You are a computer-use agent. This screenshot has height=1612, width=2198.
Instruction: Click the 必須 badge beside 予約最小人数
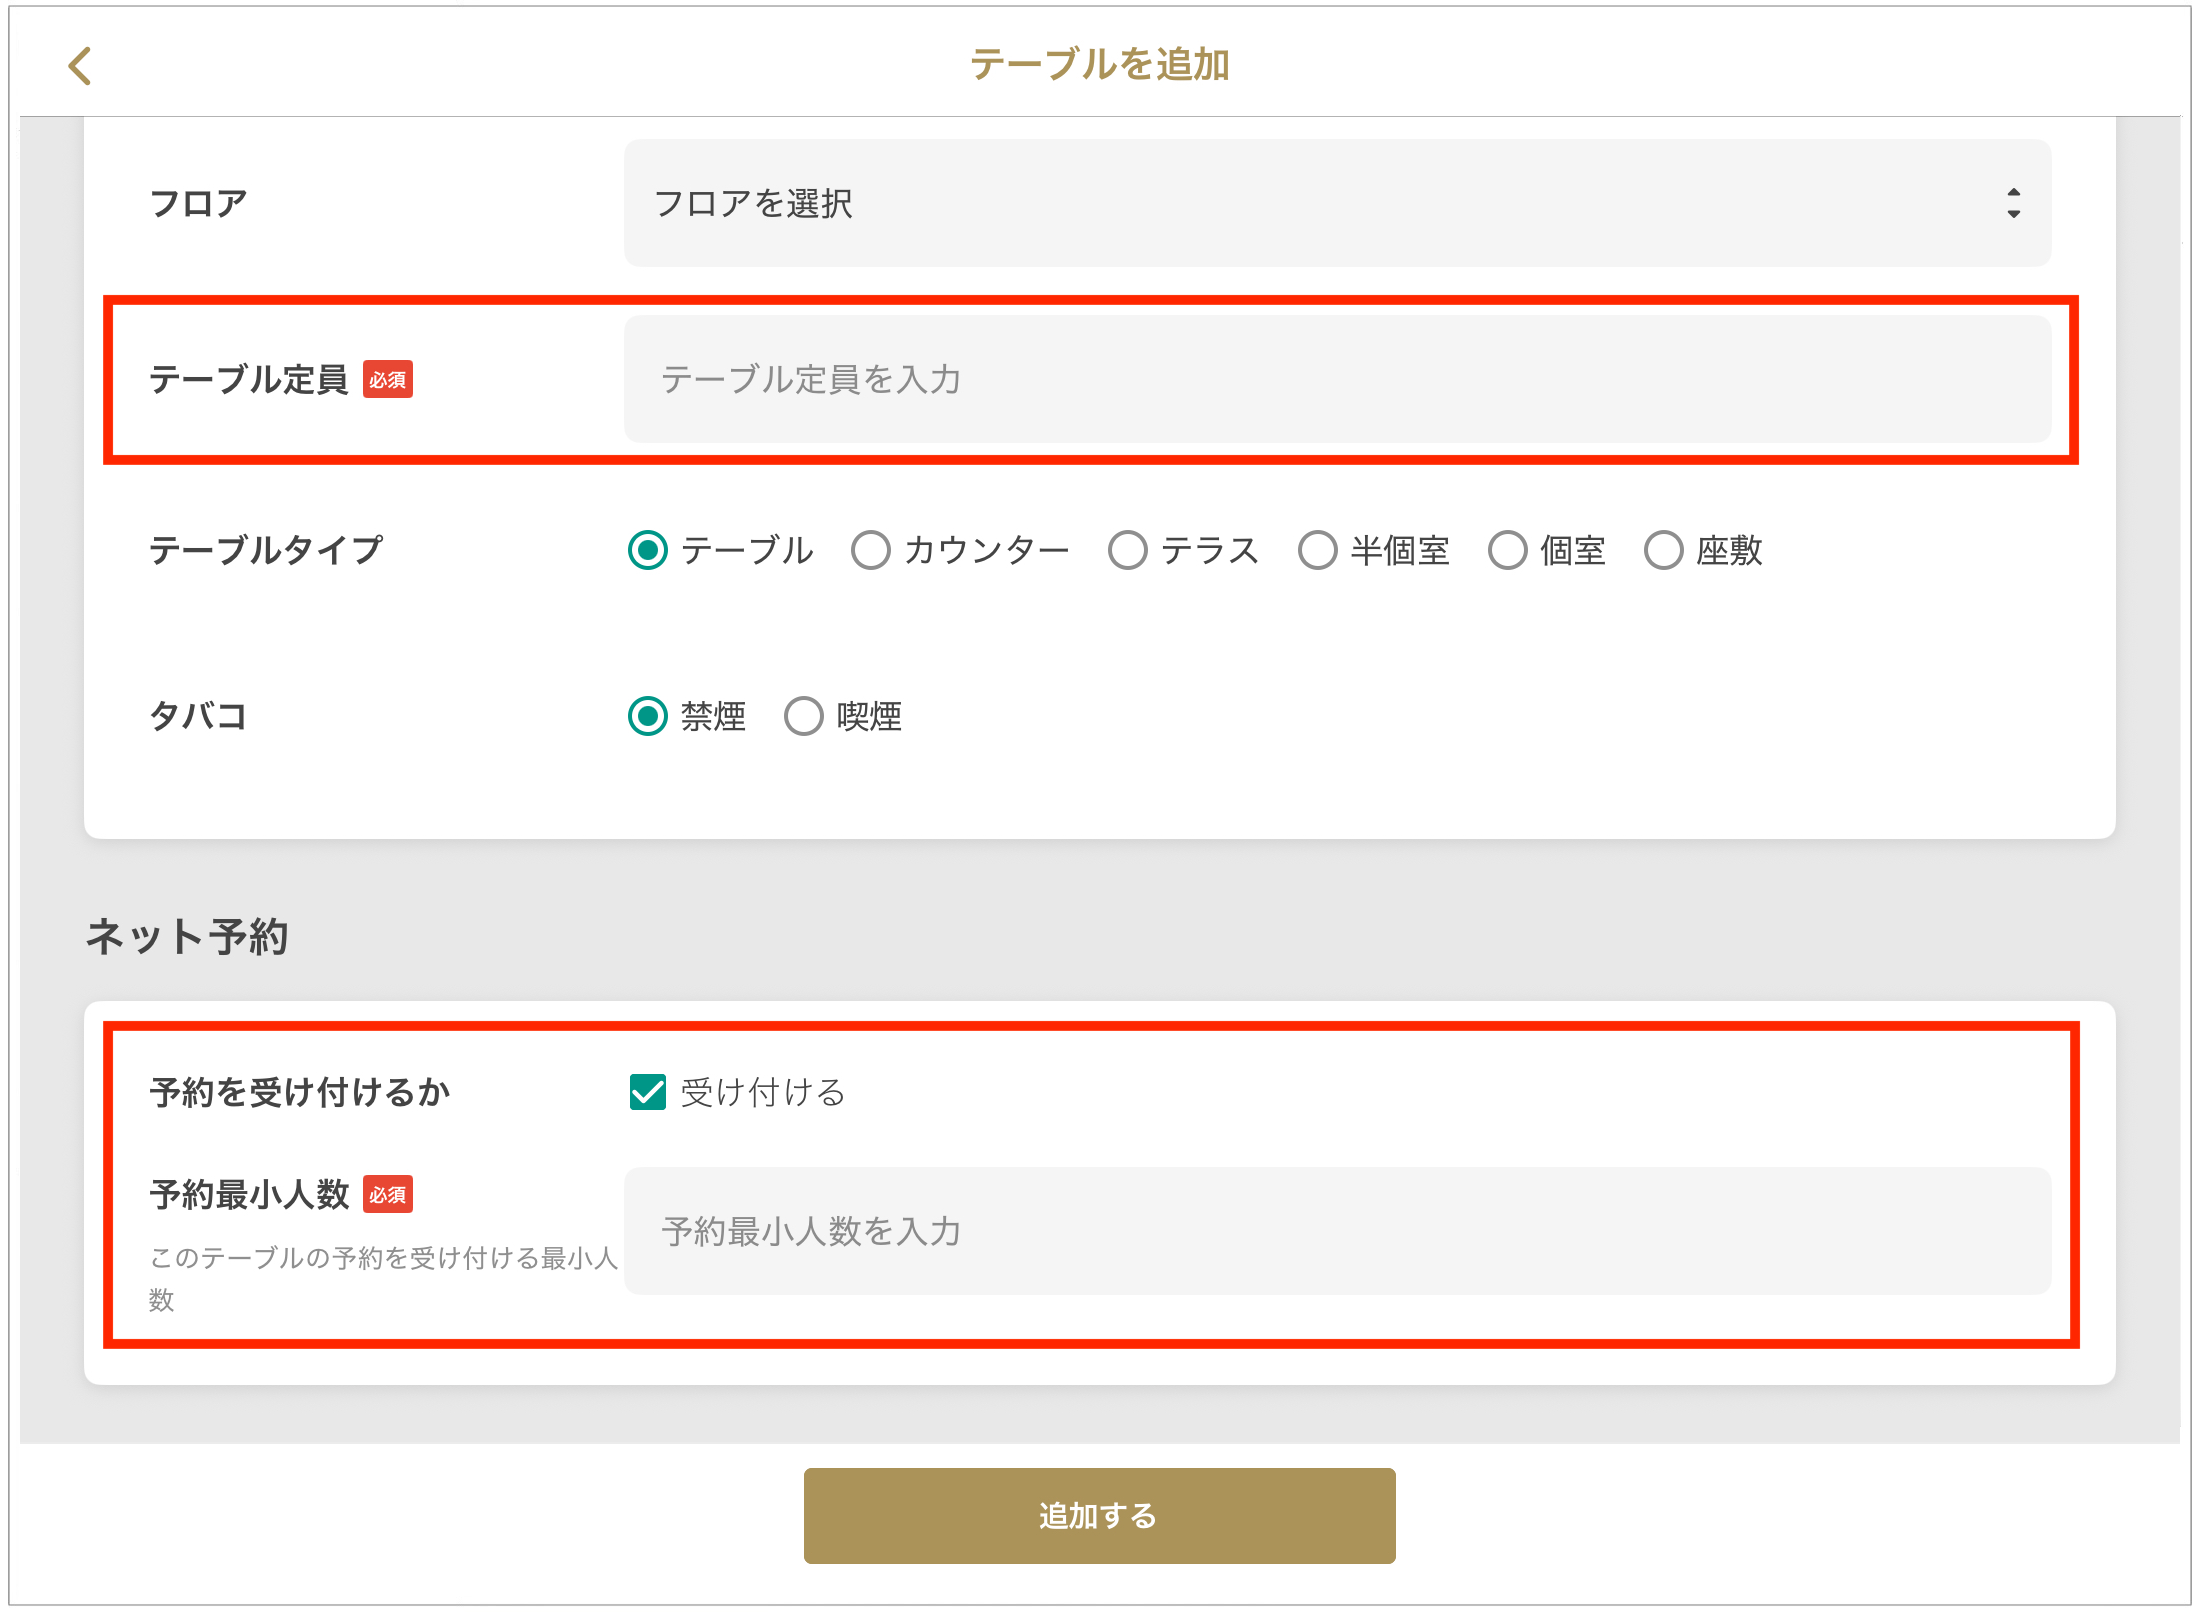click(387, 1194)
